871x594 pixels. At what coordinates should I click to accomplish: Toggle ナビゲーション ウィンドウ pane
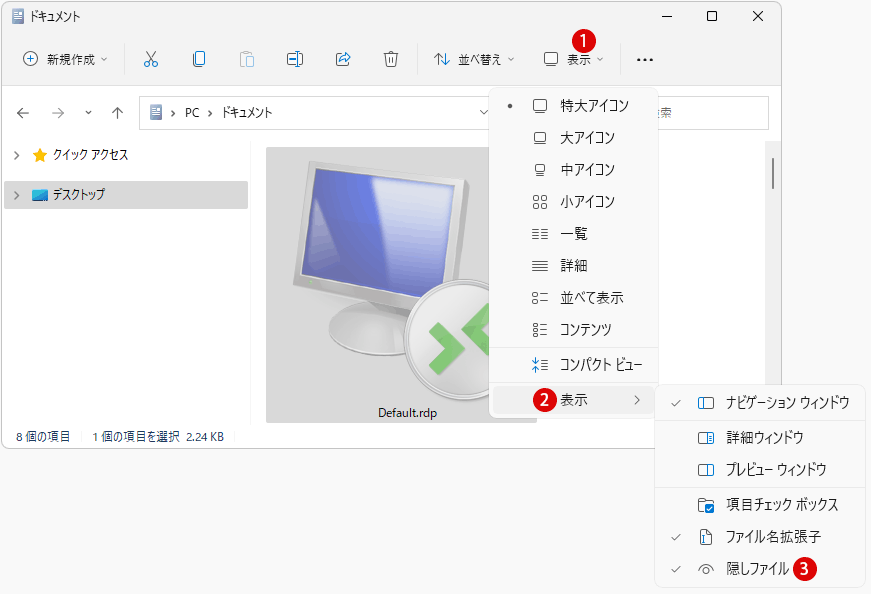[760, 403]
